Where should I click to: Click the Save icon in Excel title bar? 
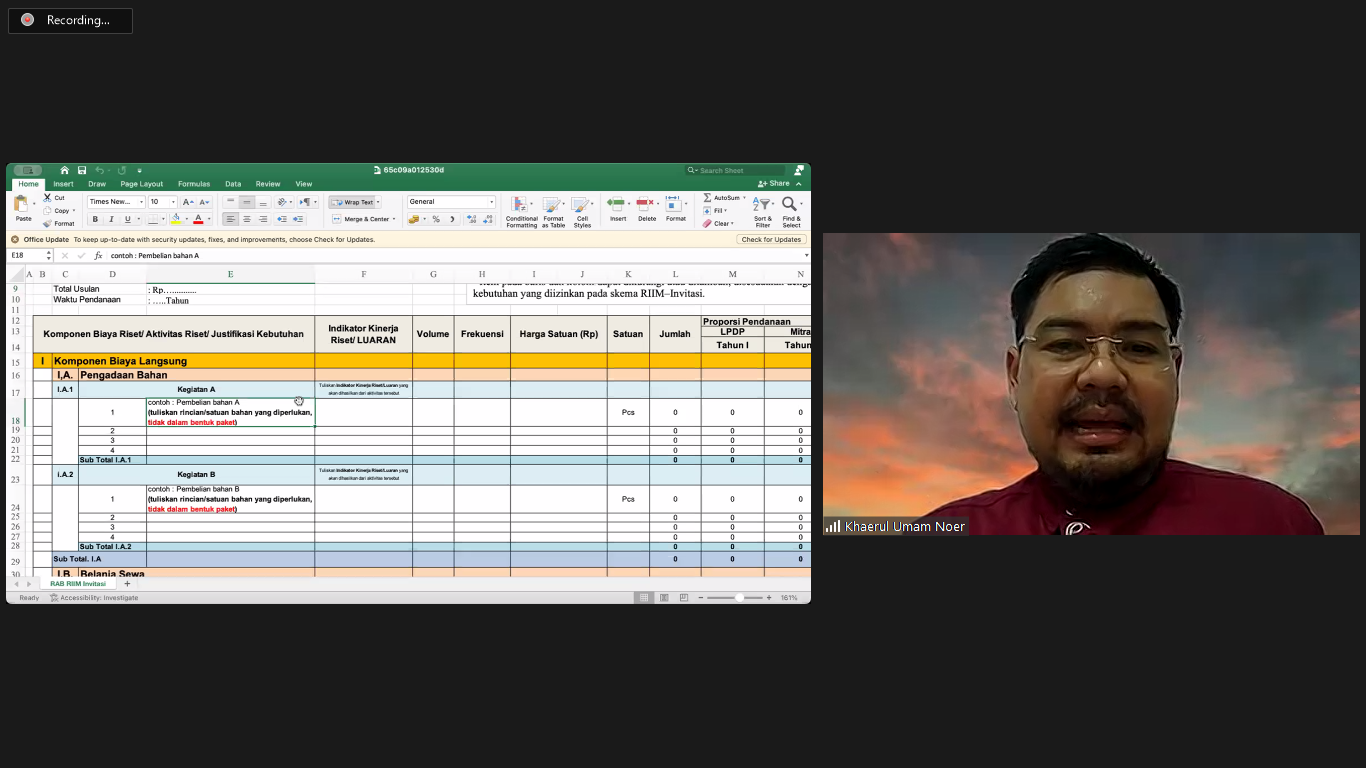point(82,170)
